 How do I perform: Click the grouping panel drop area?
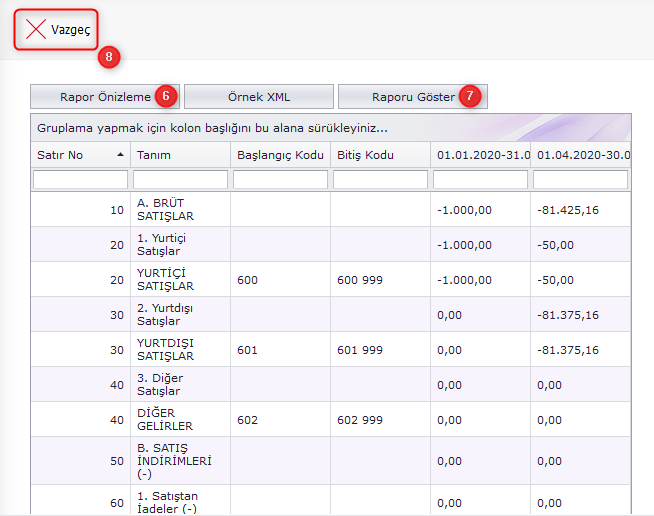[x=330, y=128]
